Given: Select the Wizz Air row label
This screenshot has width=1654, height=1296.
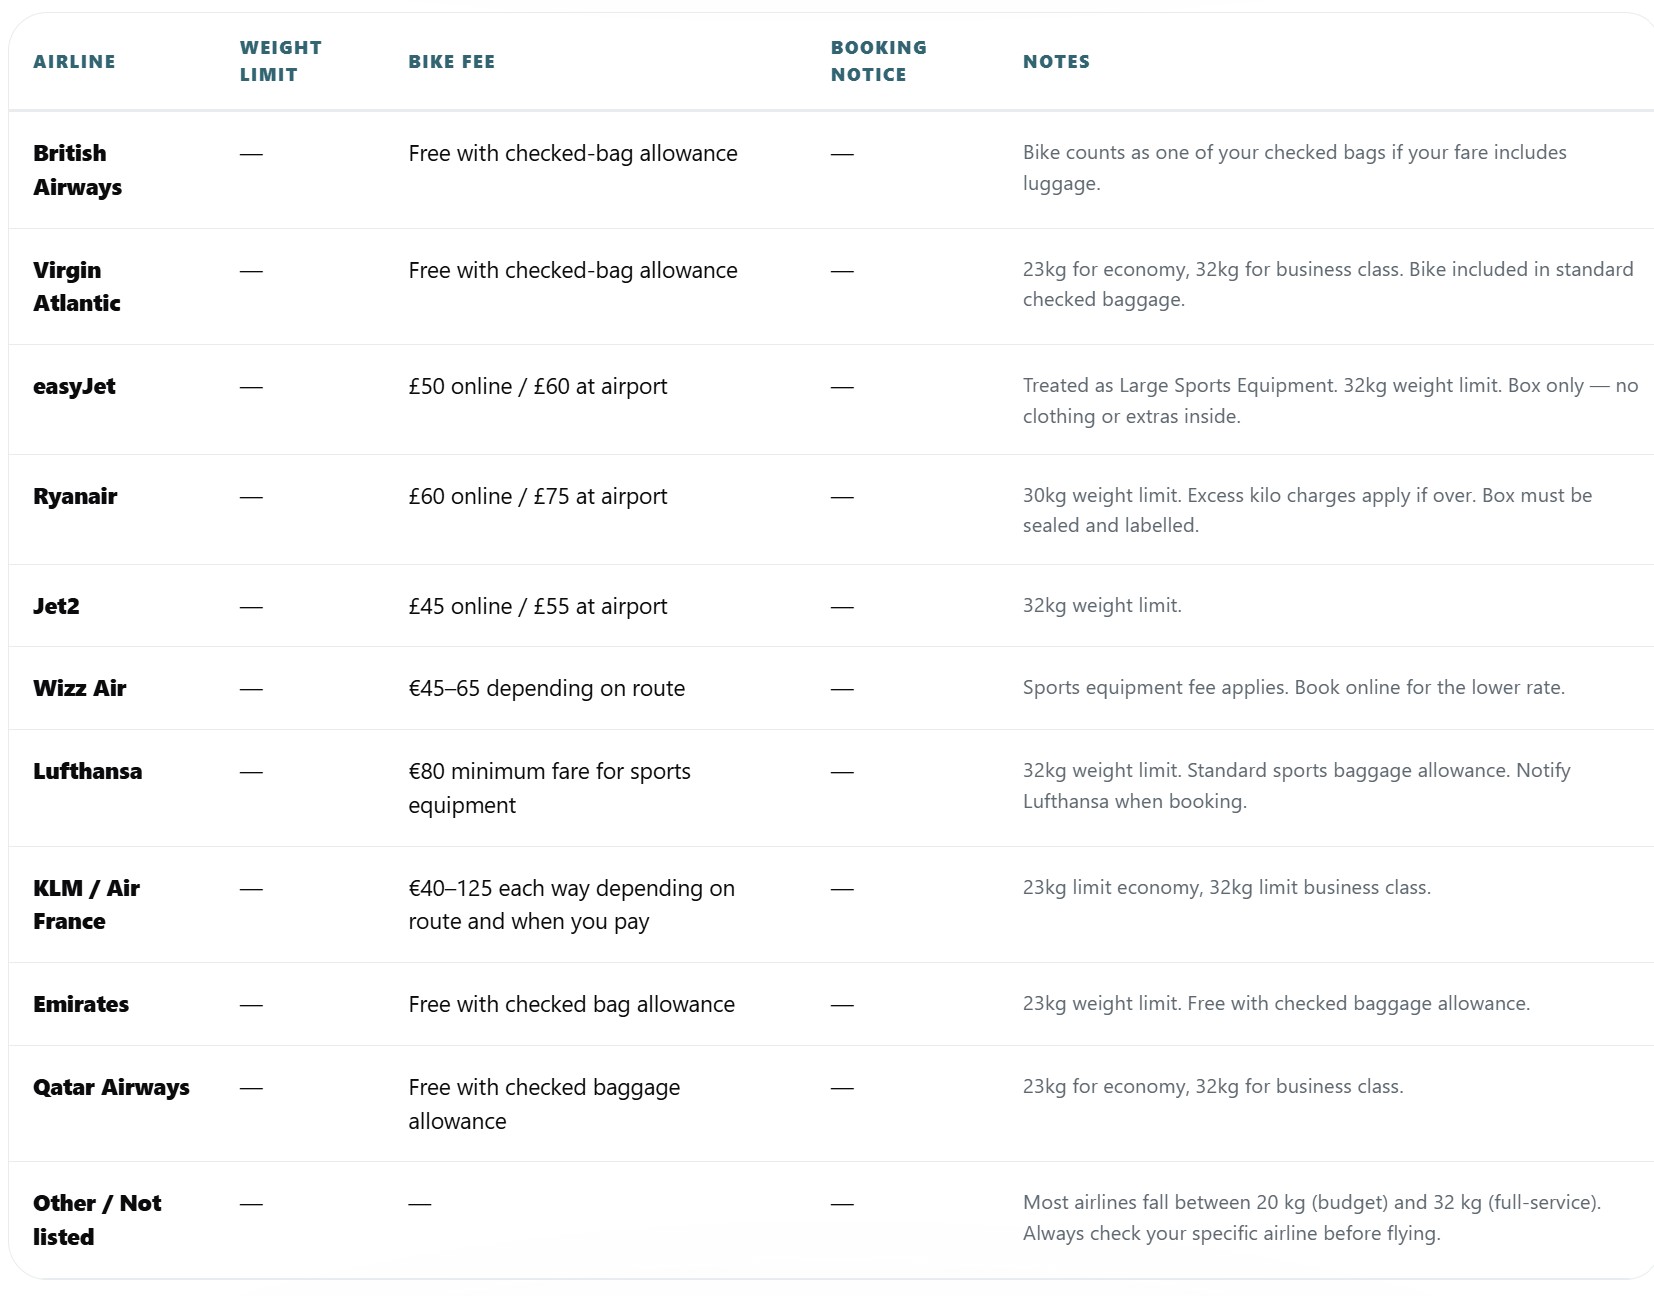Looking at the screenshot, I should point(80,688).
